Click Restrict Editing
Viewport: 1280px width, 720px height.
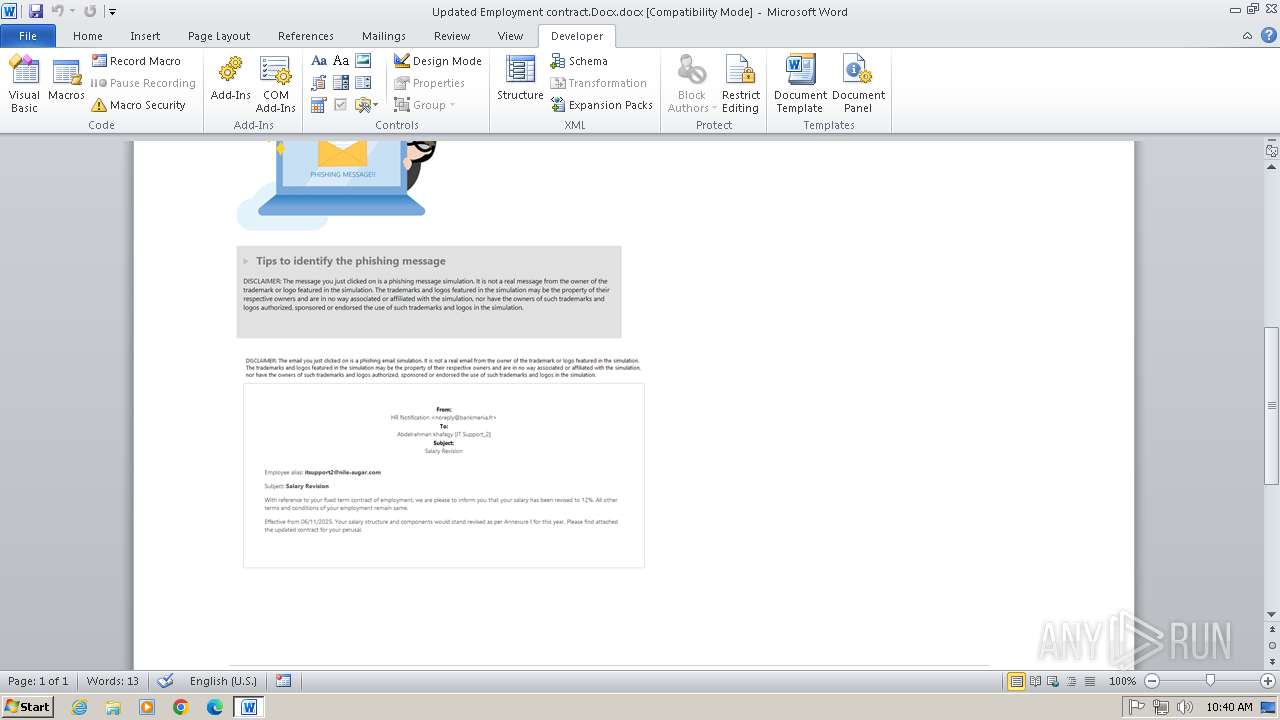click(x=741, y=84)
